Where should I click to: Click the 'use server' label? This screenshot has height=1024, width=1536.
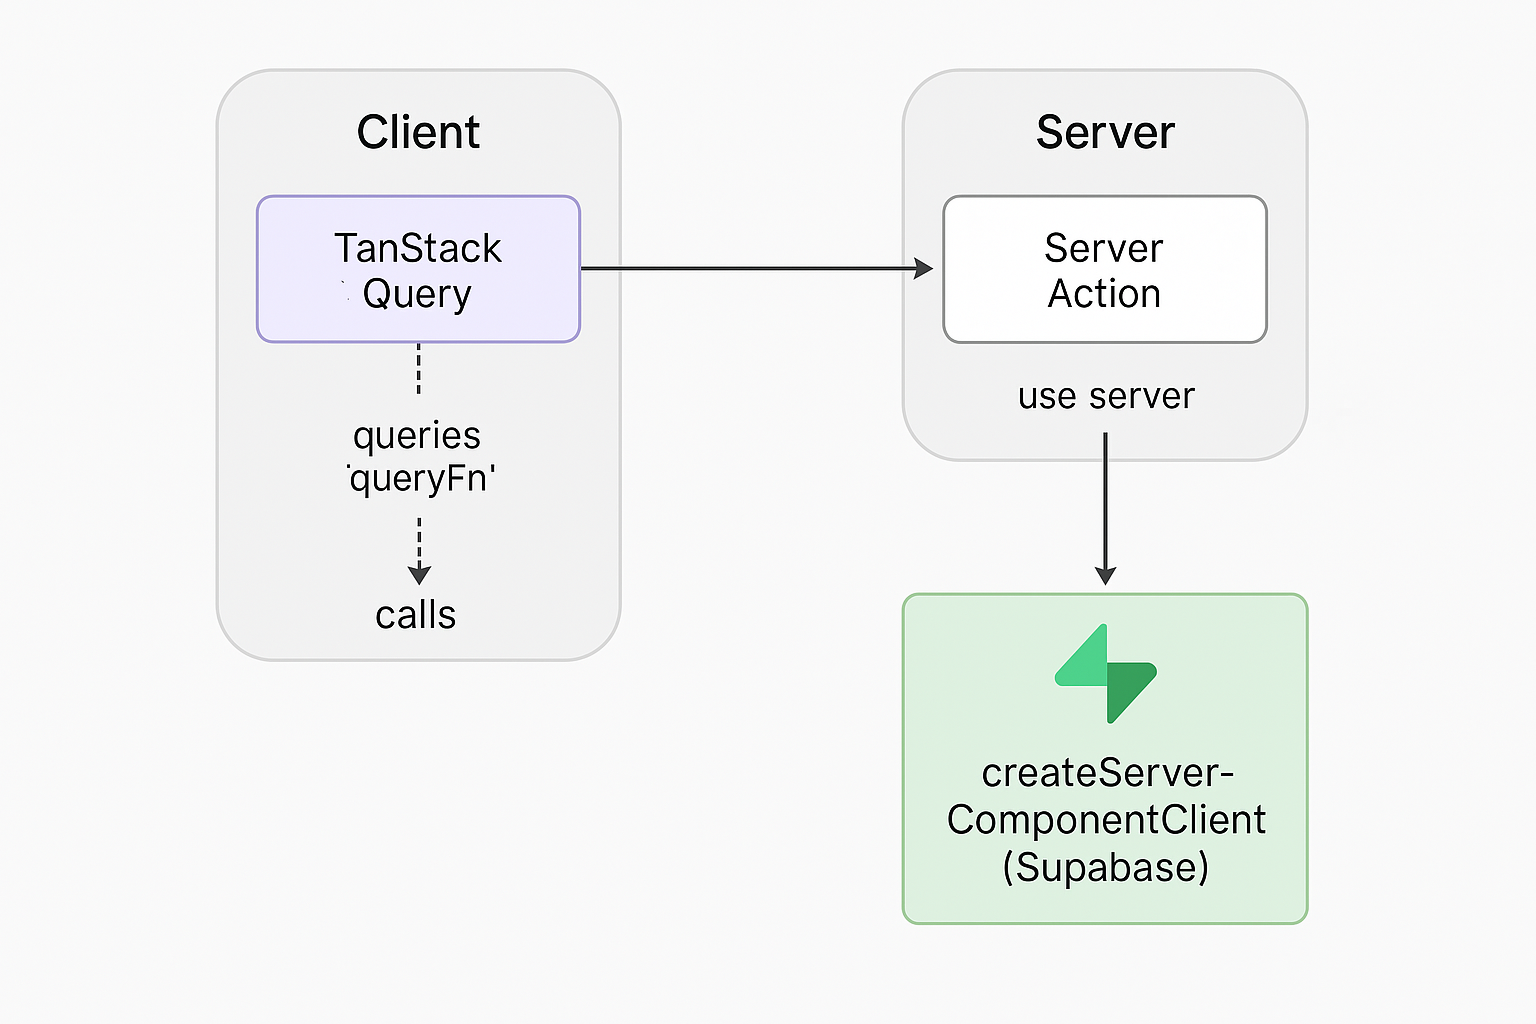pyautogui.click(x=1106, y=396)
